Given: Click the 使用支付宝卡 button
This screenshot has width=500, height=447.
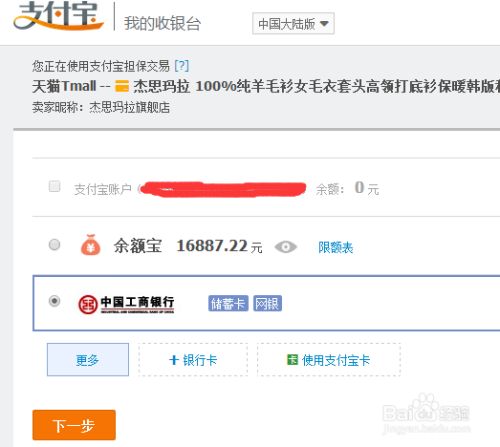Looking at the screenshot, I should tap(329, 360).
